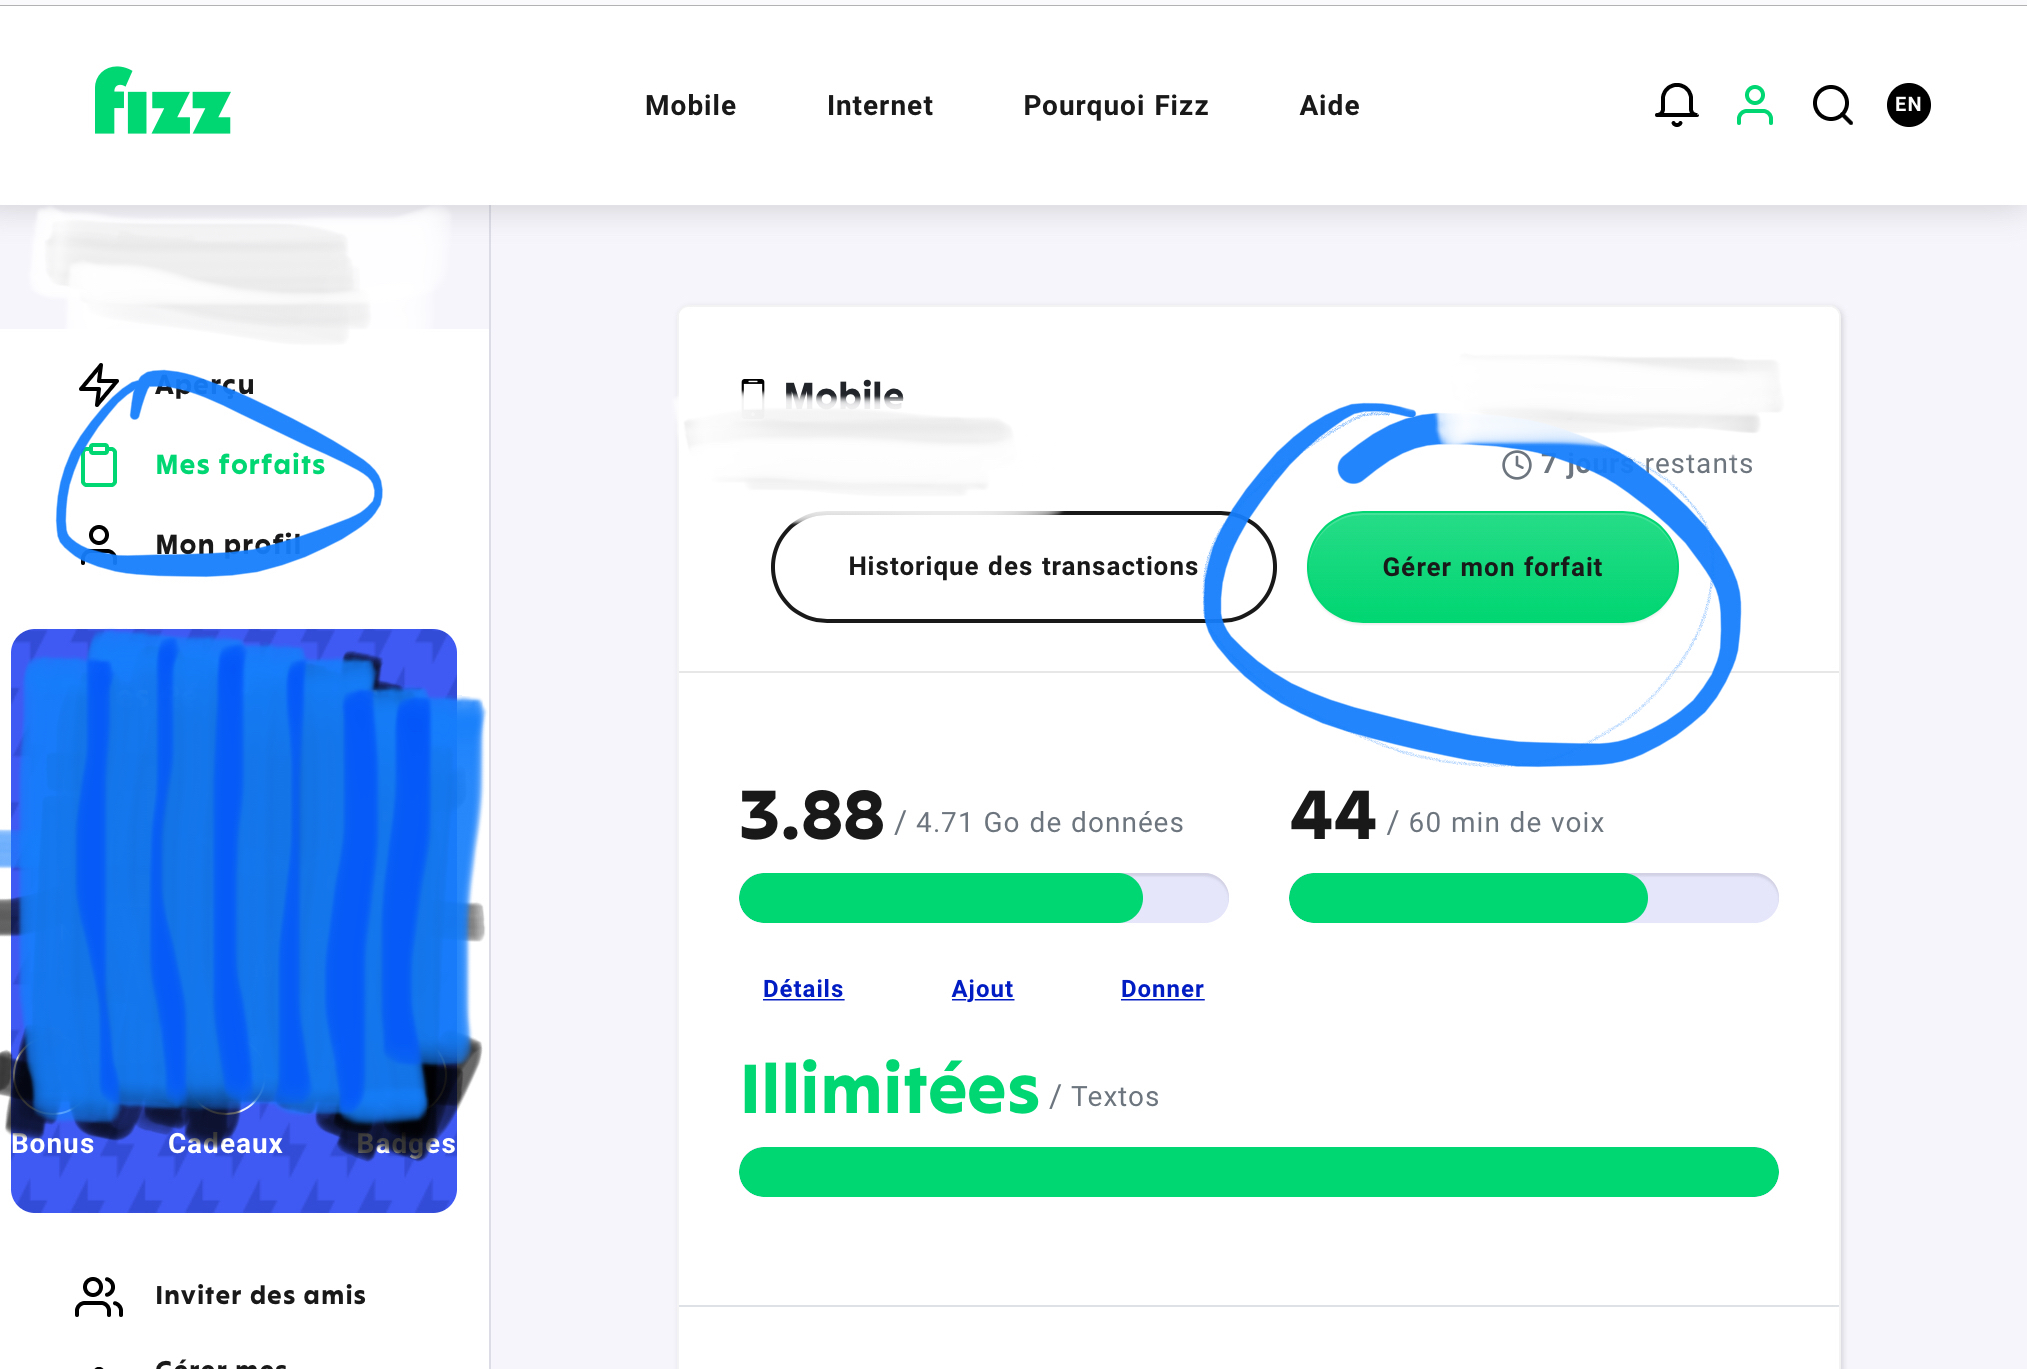Switch language with EN button
2027x1369 pixels.
[x=1908, y=104]
